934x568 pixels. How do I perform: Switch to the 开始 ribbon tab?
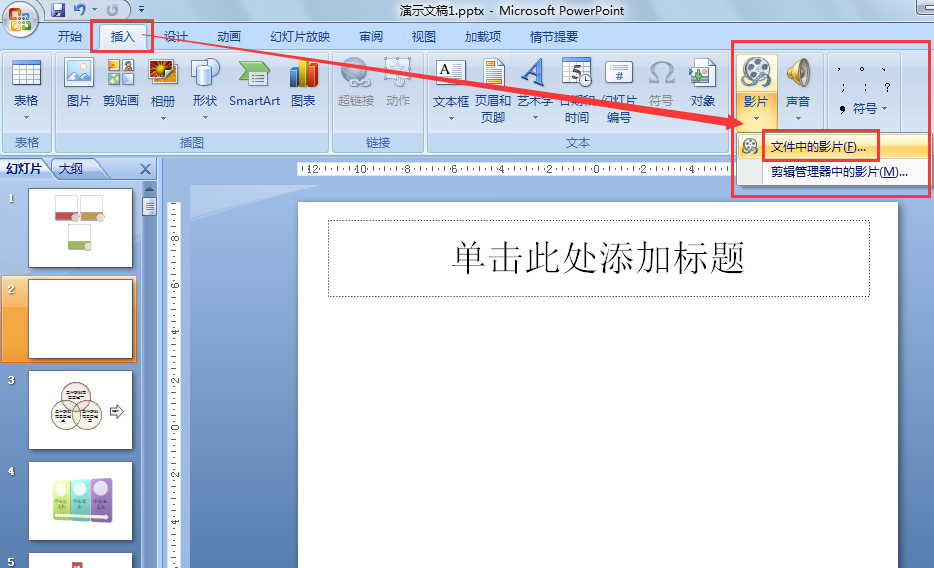70,36
